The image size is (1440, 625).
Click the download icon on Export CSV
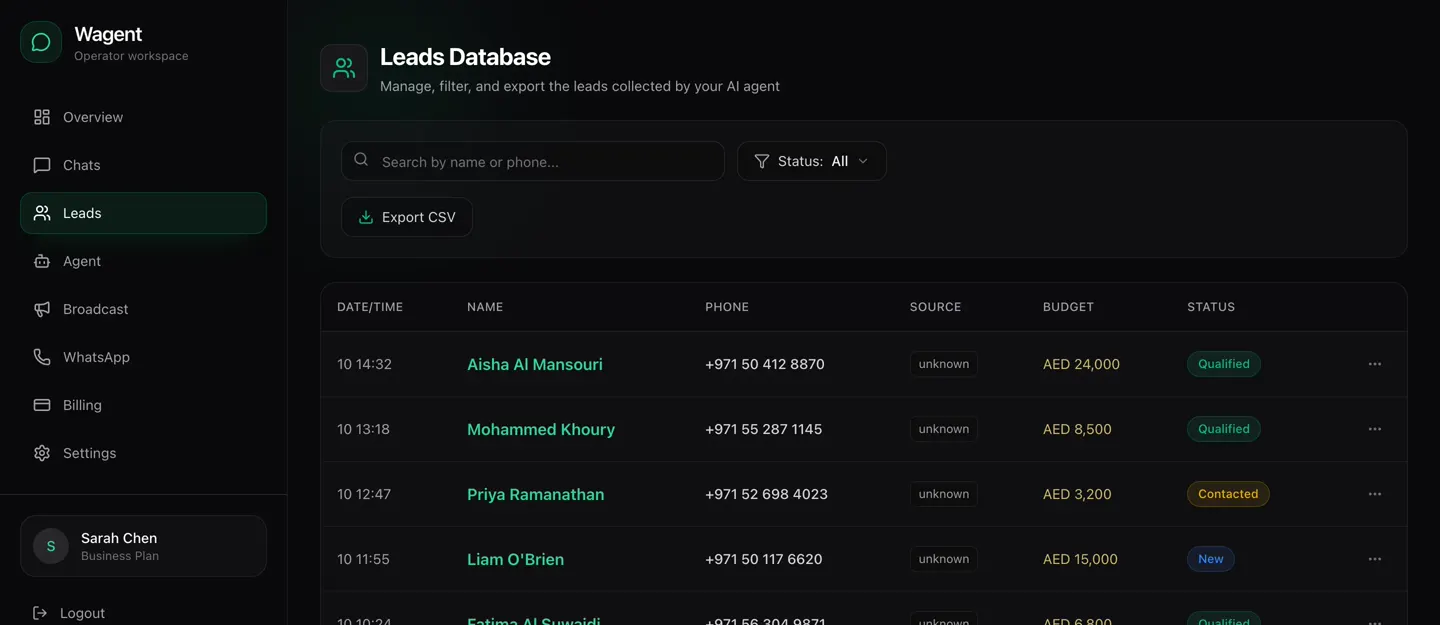click(366, 217)
